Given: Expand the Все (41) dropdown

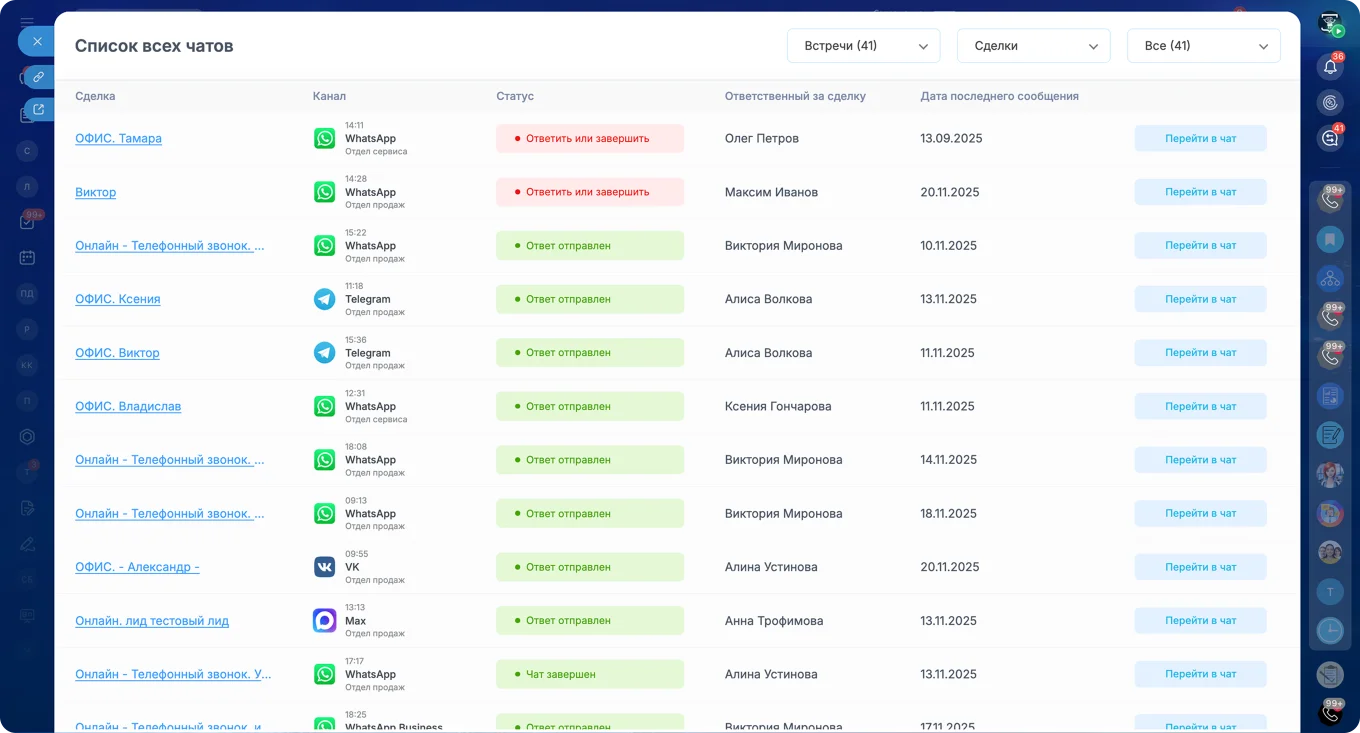Looking at the screenshot, I should pyautogui.click(x=1203, y=46).
